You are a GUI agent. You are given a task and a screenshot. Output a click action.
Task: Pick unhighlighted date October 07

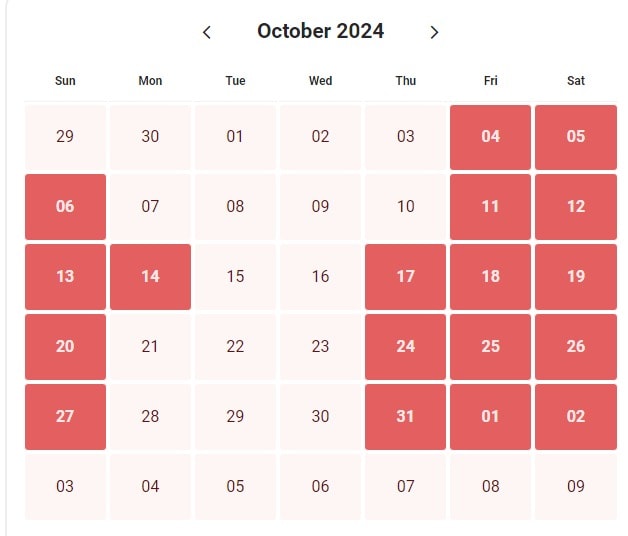[x=150, y=207]
